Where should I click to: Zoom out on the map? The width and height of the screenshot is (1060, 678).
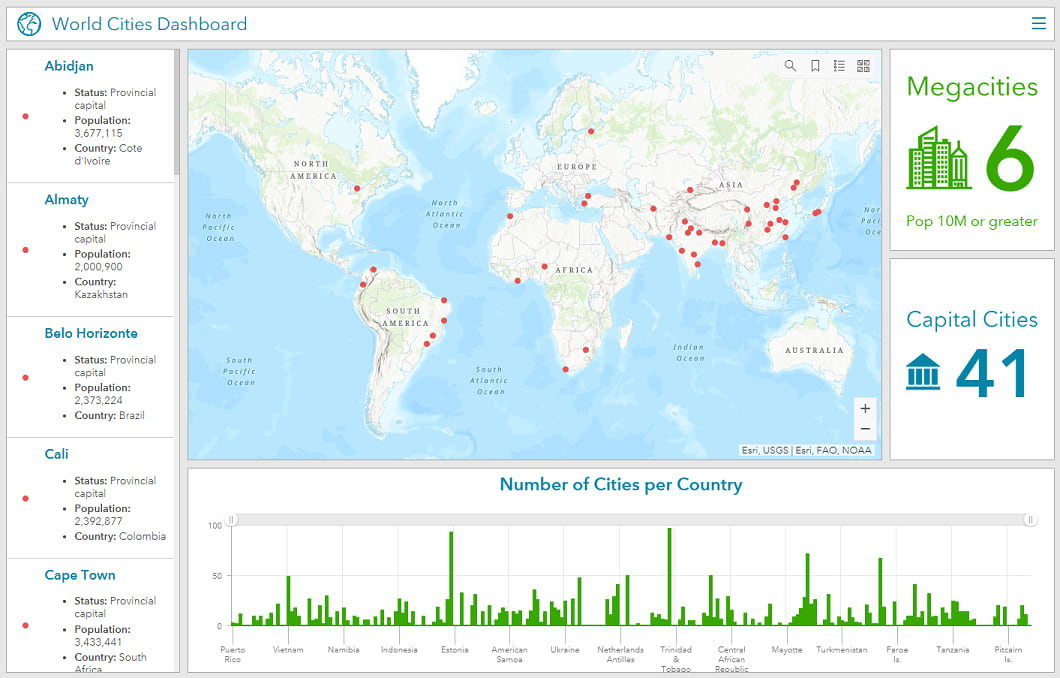tap(865, 429)
